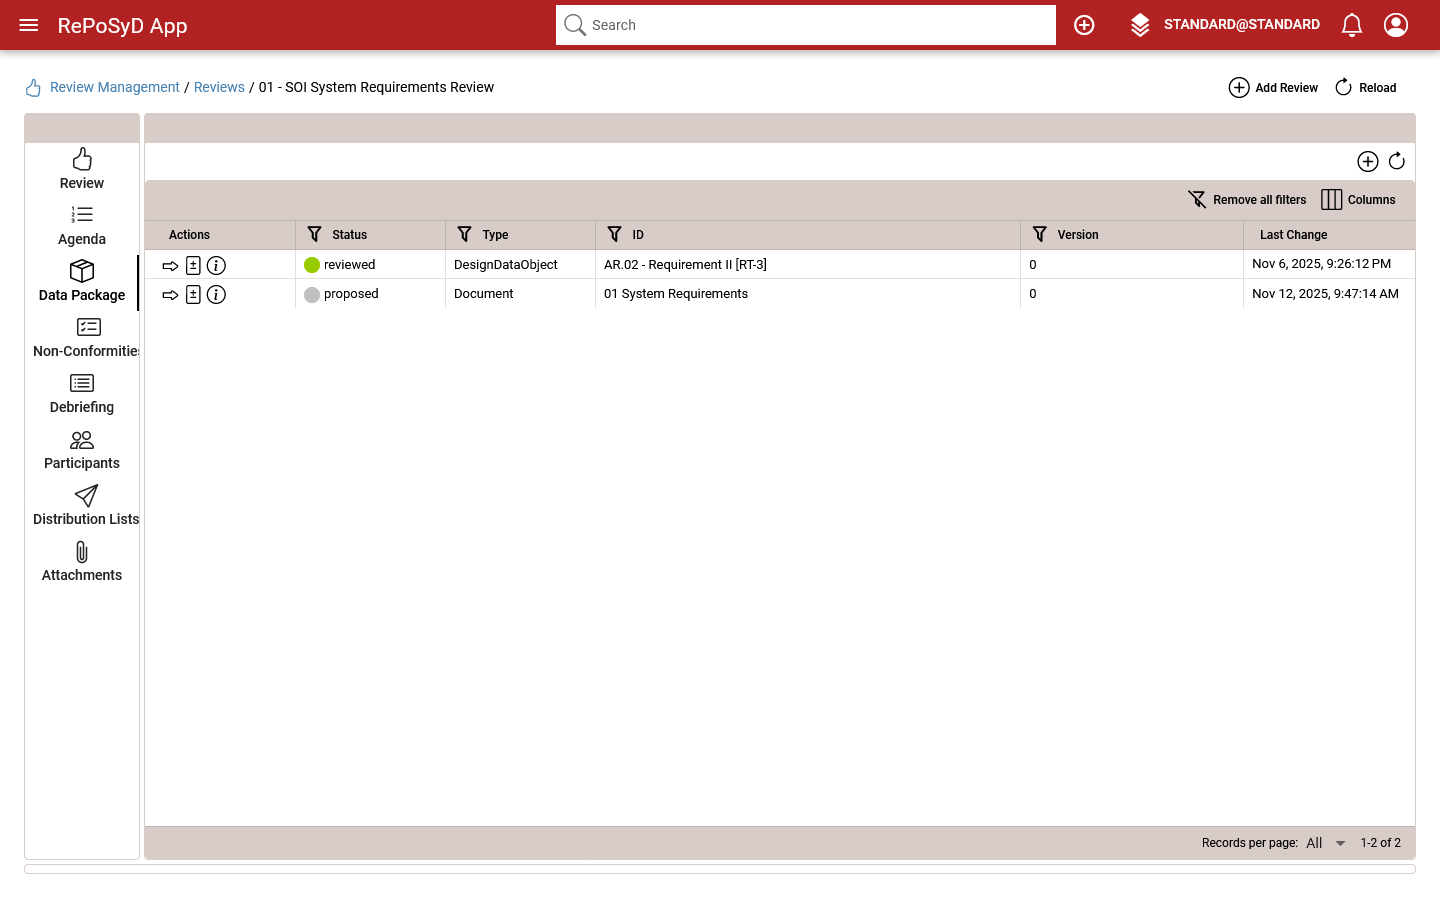This screenshot has width=1440, height=900.
Task: Click arrow icon on 01 System Requirements row
Action: [x=170, y=295]
